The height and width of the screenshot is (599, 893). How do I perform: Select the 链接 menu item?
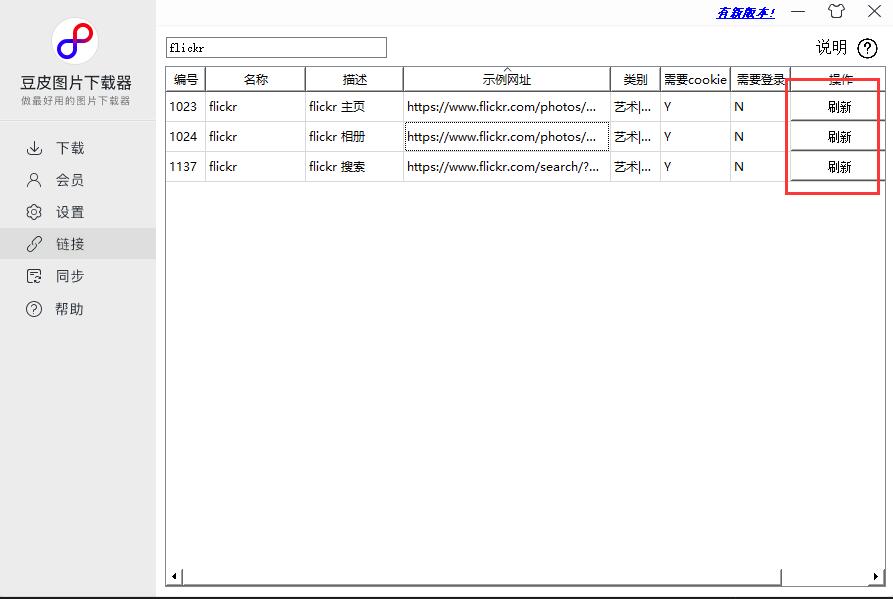tap(77, 244)
